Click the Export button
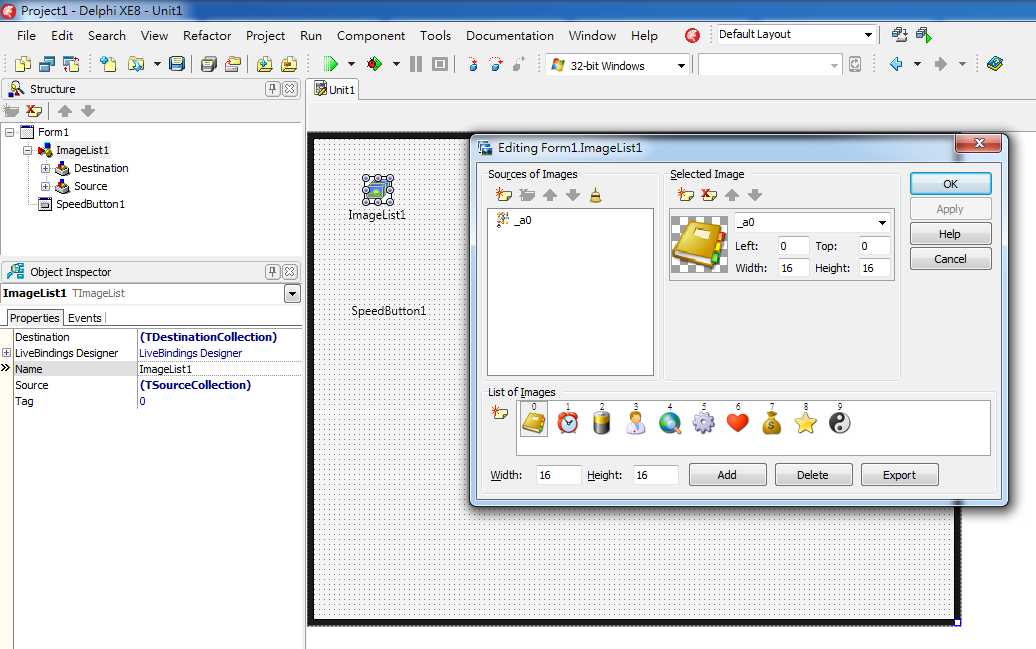 (x=899, y=475)
